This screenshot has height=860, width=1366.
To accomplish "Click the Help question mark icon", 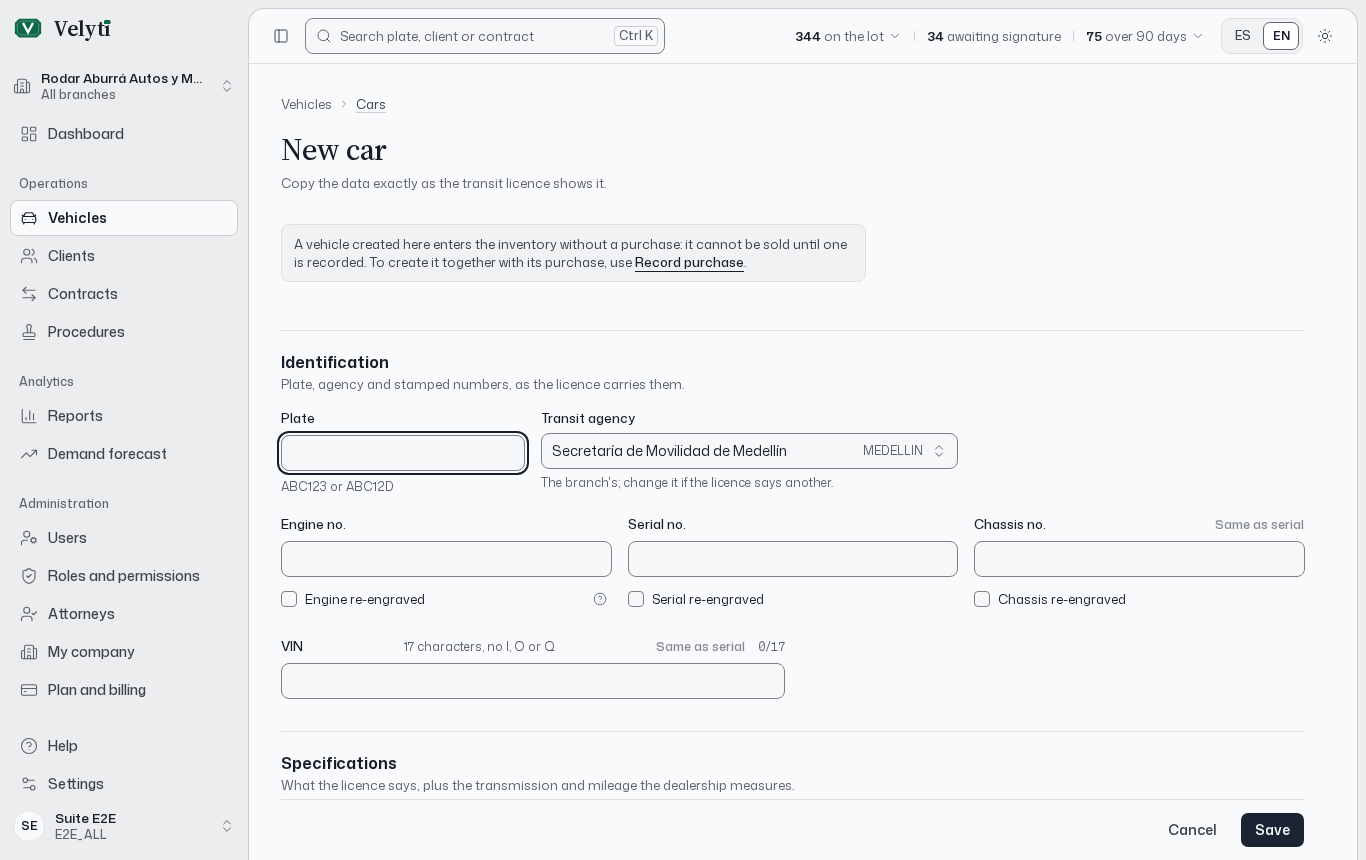I will (29, 746).
